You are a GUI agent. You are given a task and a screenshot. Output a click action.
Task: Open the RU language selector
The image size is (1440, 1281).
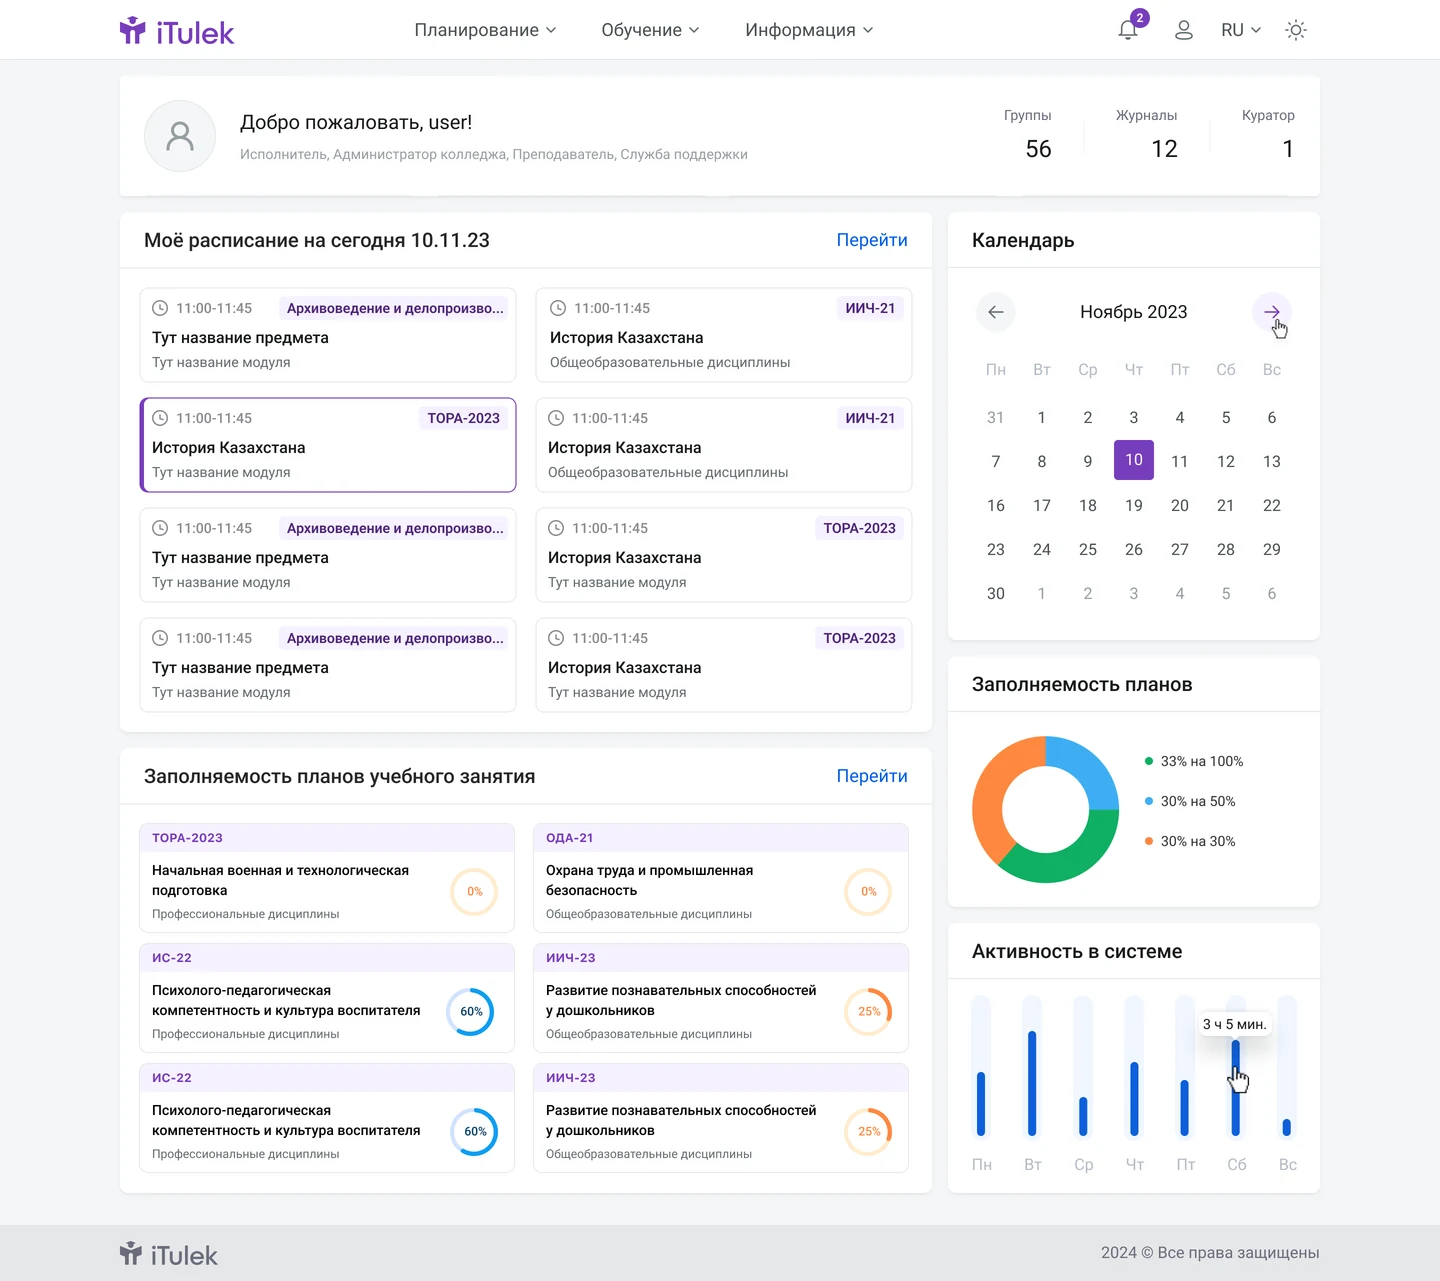1241,30
